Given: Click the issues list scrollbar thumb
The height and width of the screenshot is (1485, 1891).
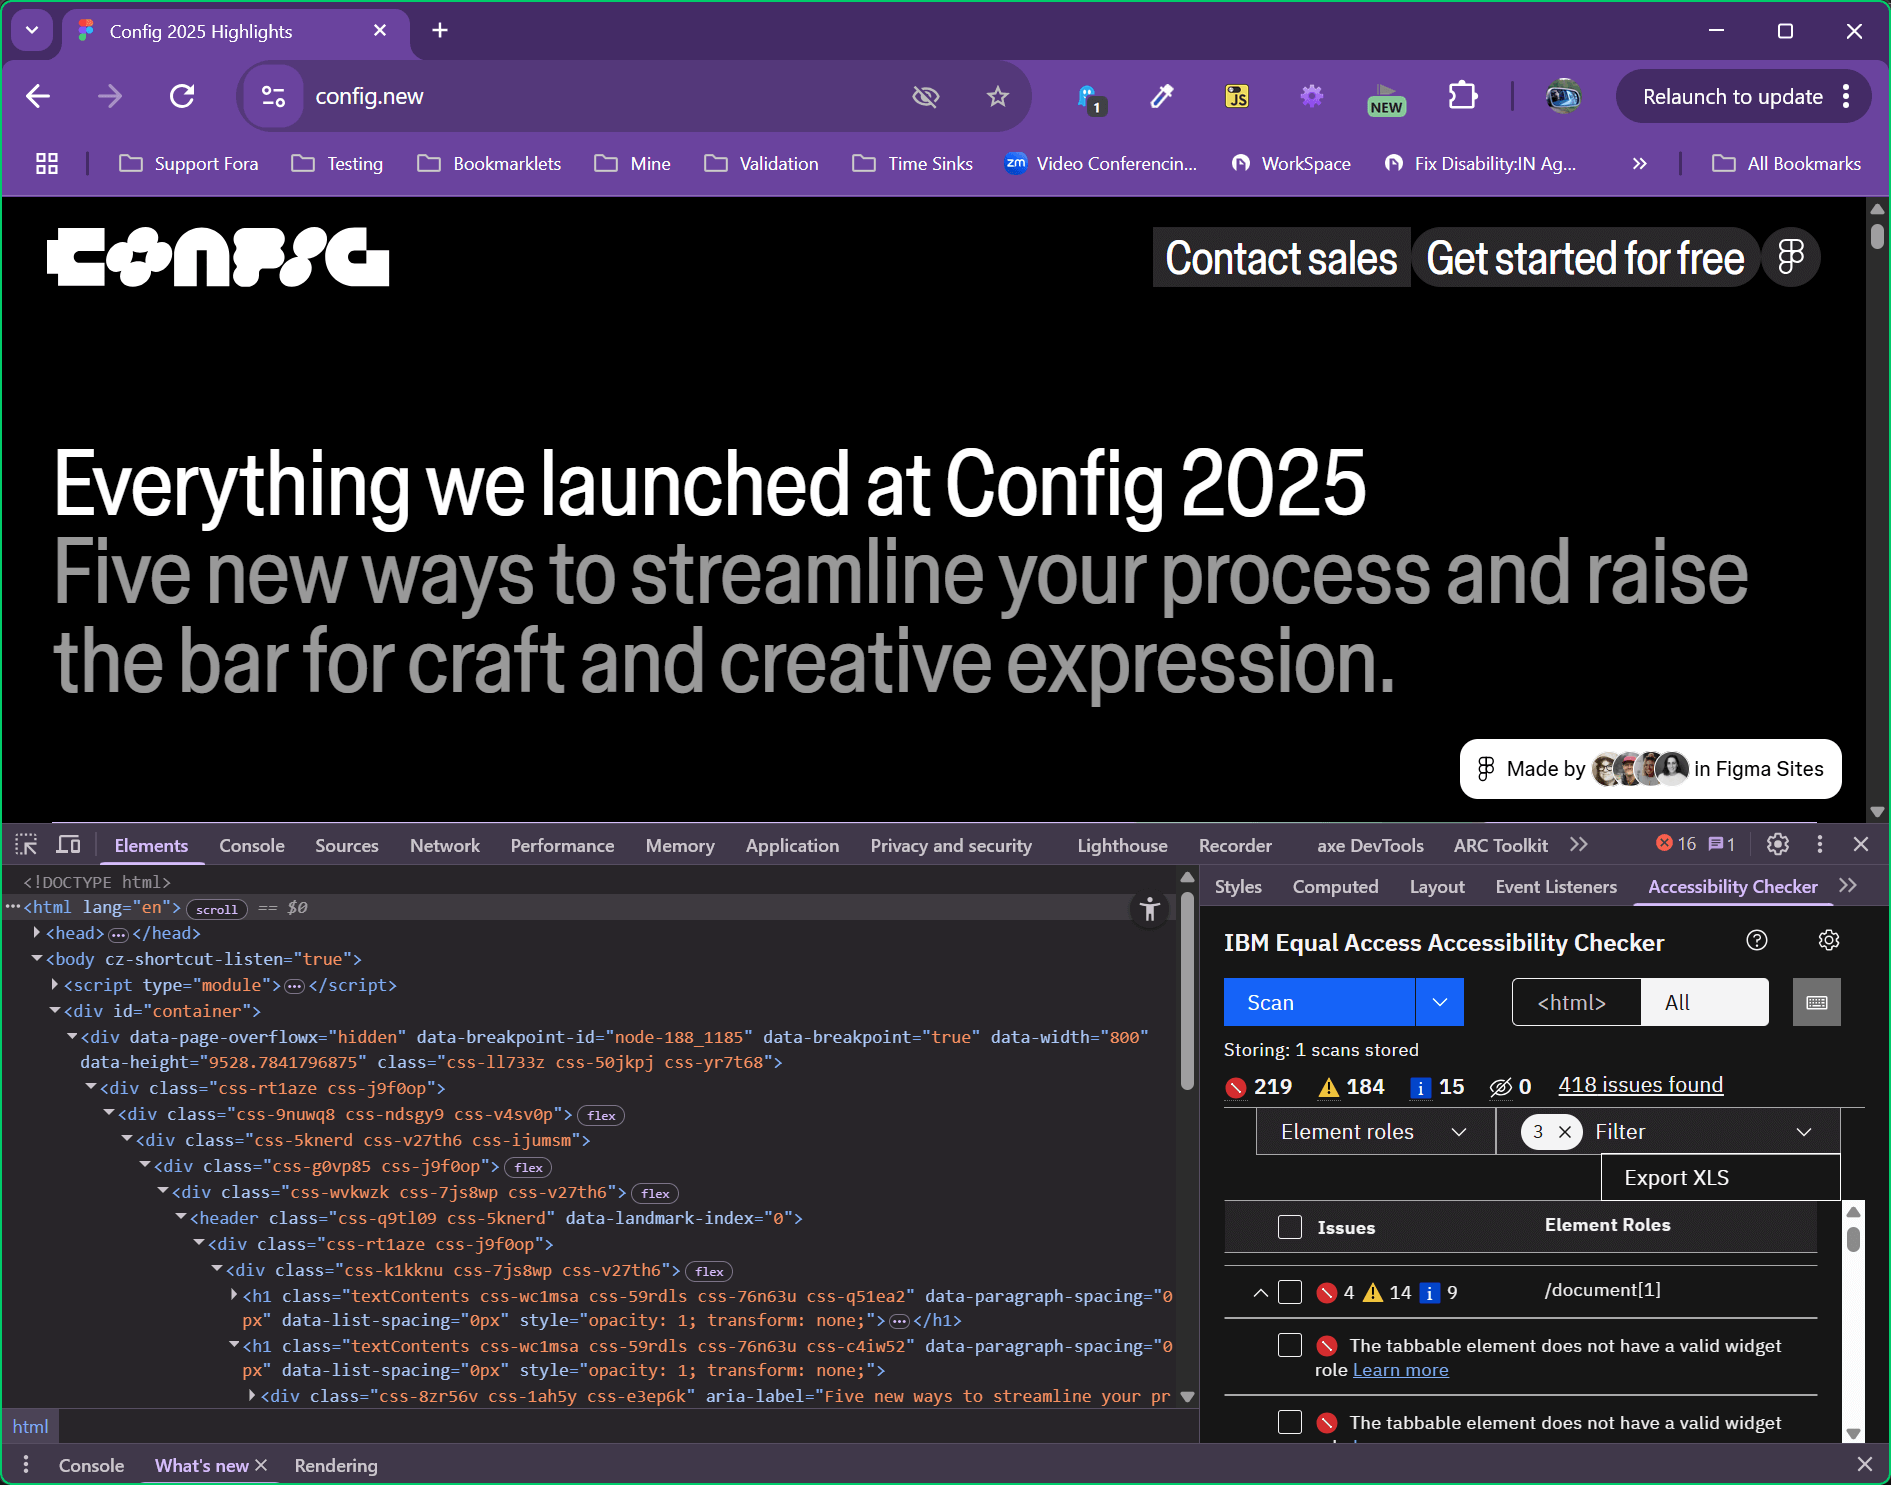Looking at the screenshot, I should pyautogui.click(x=1853, y=1238).
